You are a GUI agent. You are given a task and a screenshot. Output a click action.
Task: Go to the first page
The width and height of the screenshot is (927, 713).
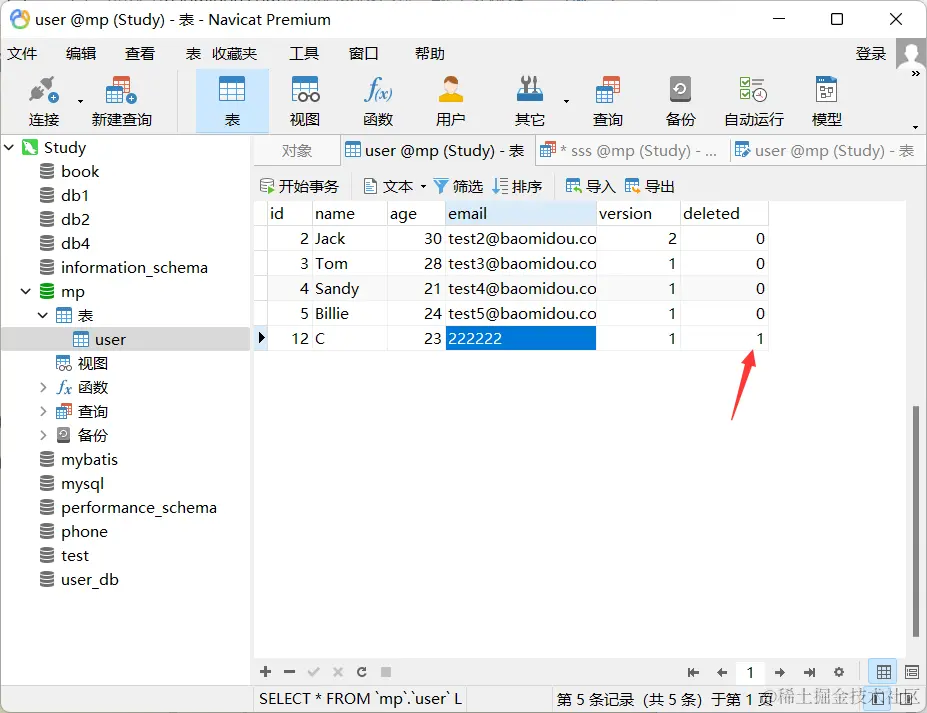[693, 672]
